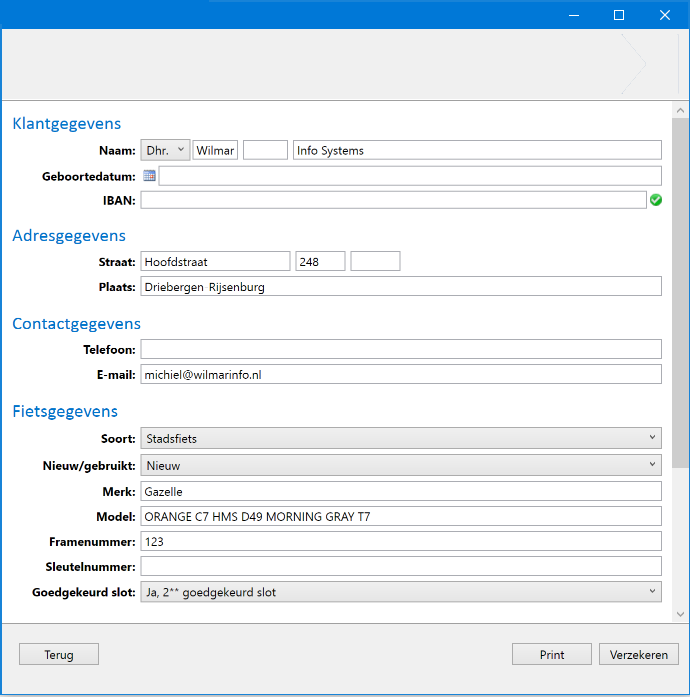Viewport: 690px width, 697px height.
Task: Click the scrollbar up arrow
Action: click(x=680, y=110)
